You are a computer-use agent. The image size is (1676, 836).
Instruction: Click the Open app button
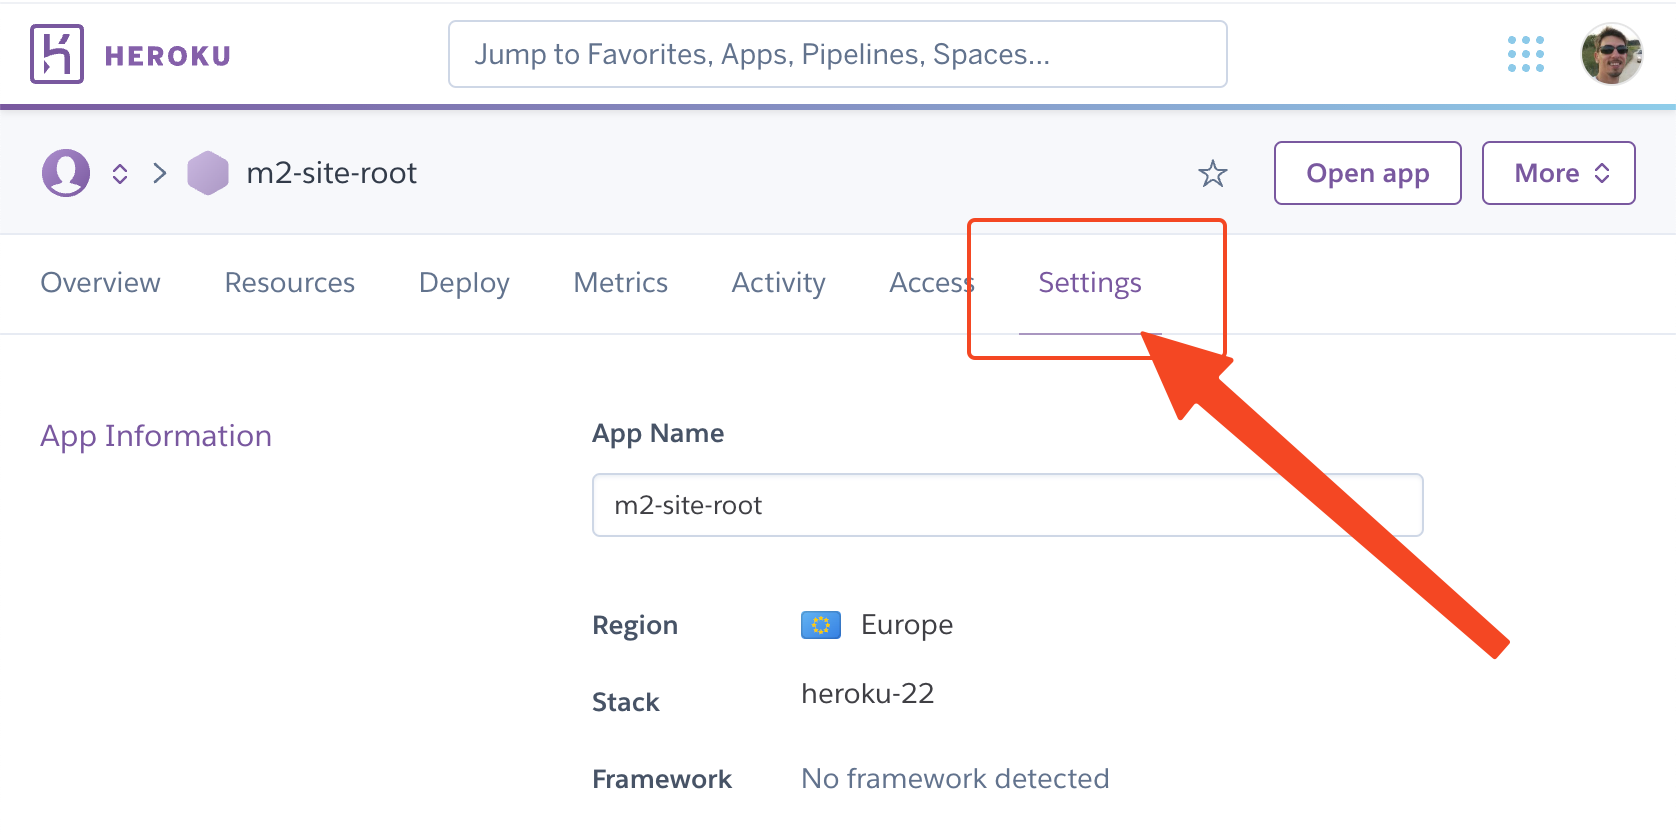[x=1368, y=173]
